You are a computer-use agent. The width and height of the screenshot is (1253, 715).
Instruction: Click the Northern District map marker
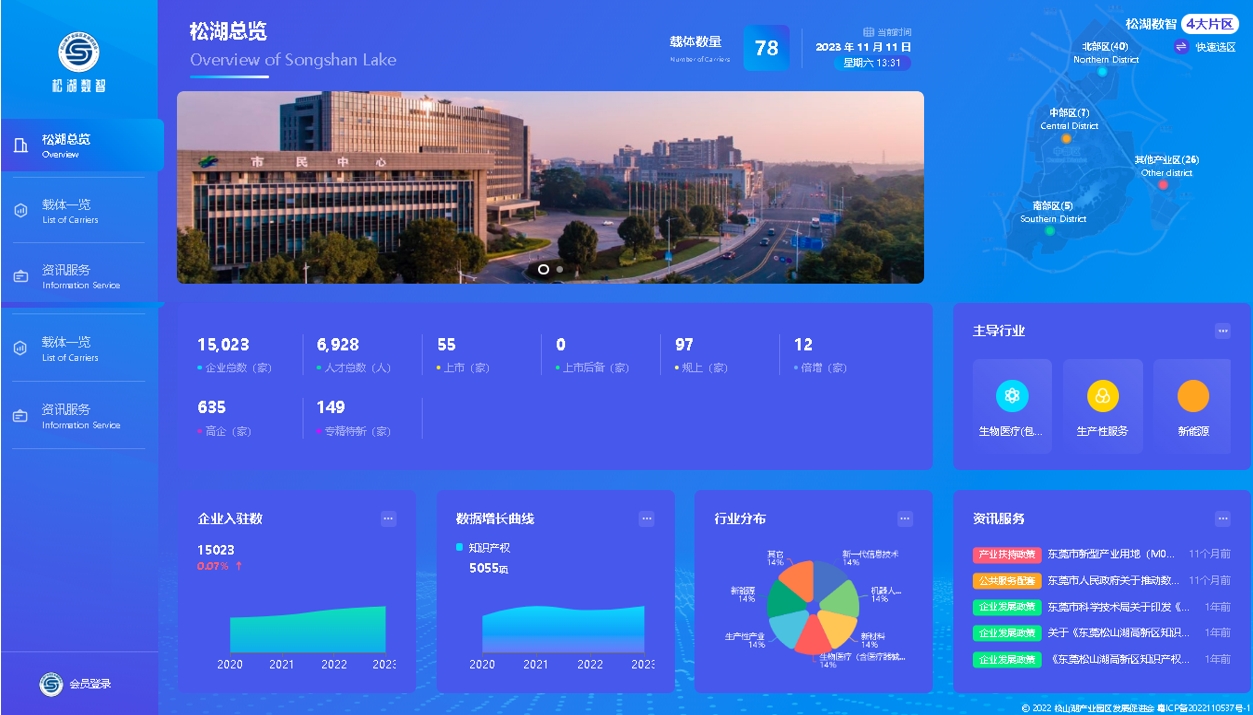[x=1103, y=72]
